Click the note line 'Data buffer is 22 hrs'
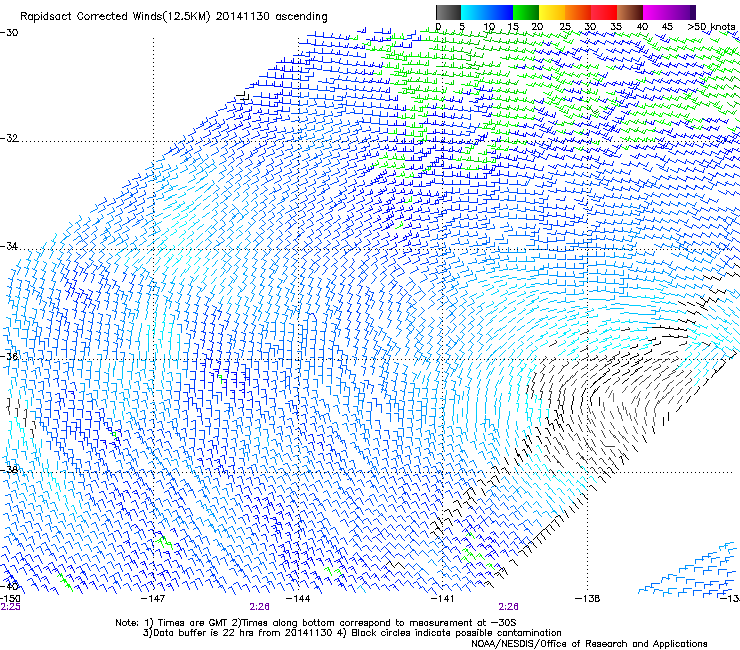 [352, 633]
